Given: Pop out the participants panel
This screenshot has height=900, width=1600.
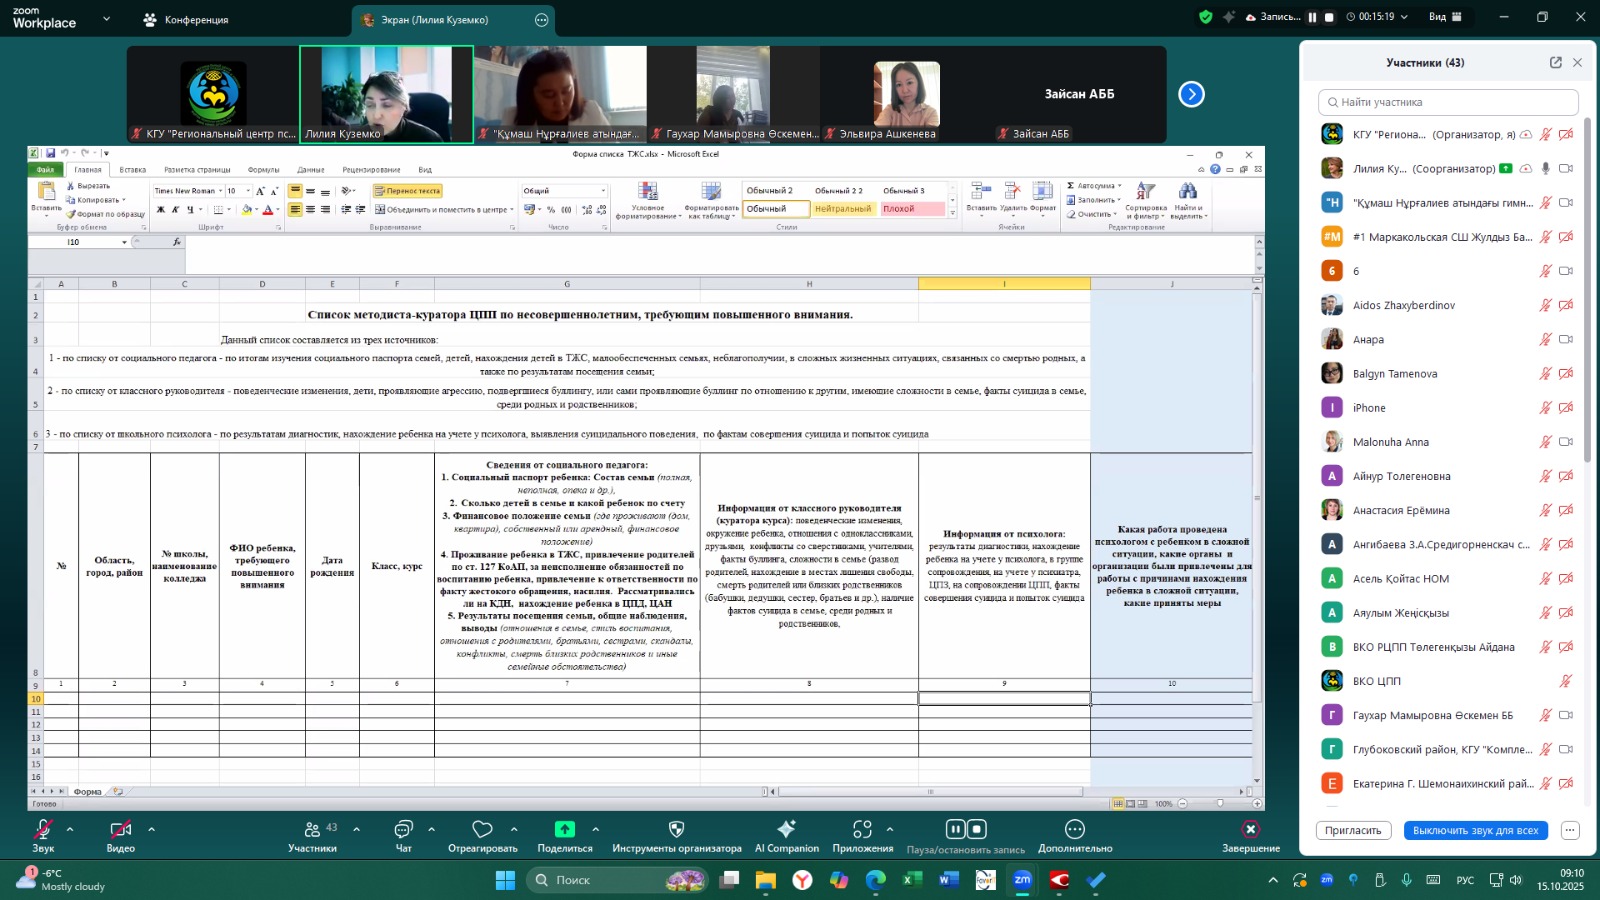Looking at the screenshot, I should (1555, 62).
